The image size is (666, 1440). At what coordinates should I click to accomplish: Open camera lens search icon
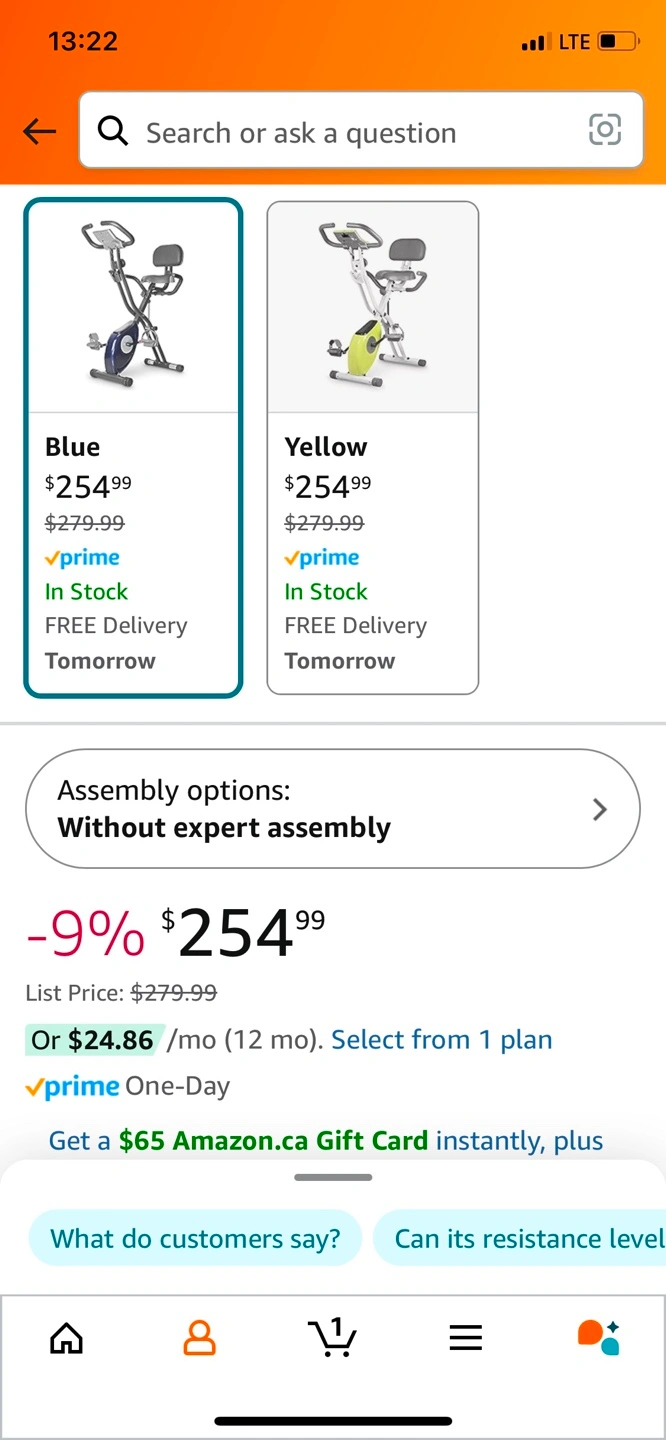(x=605, y=130)
